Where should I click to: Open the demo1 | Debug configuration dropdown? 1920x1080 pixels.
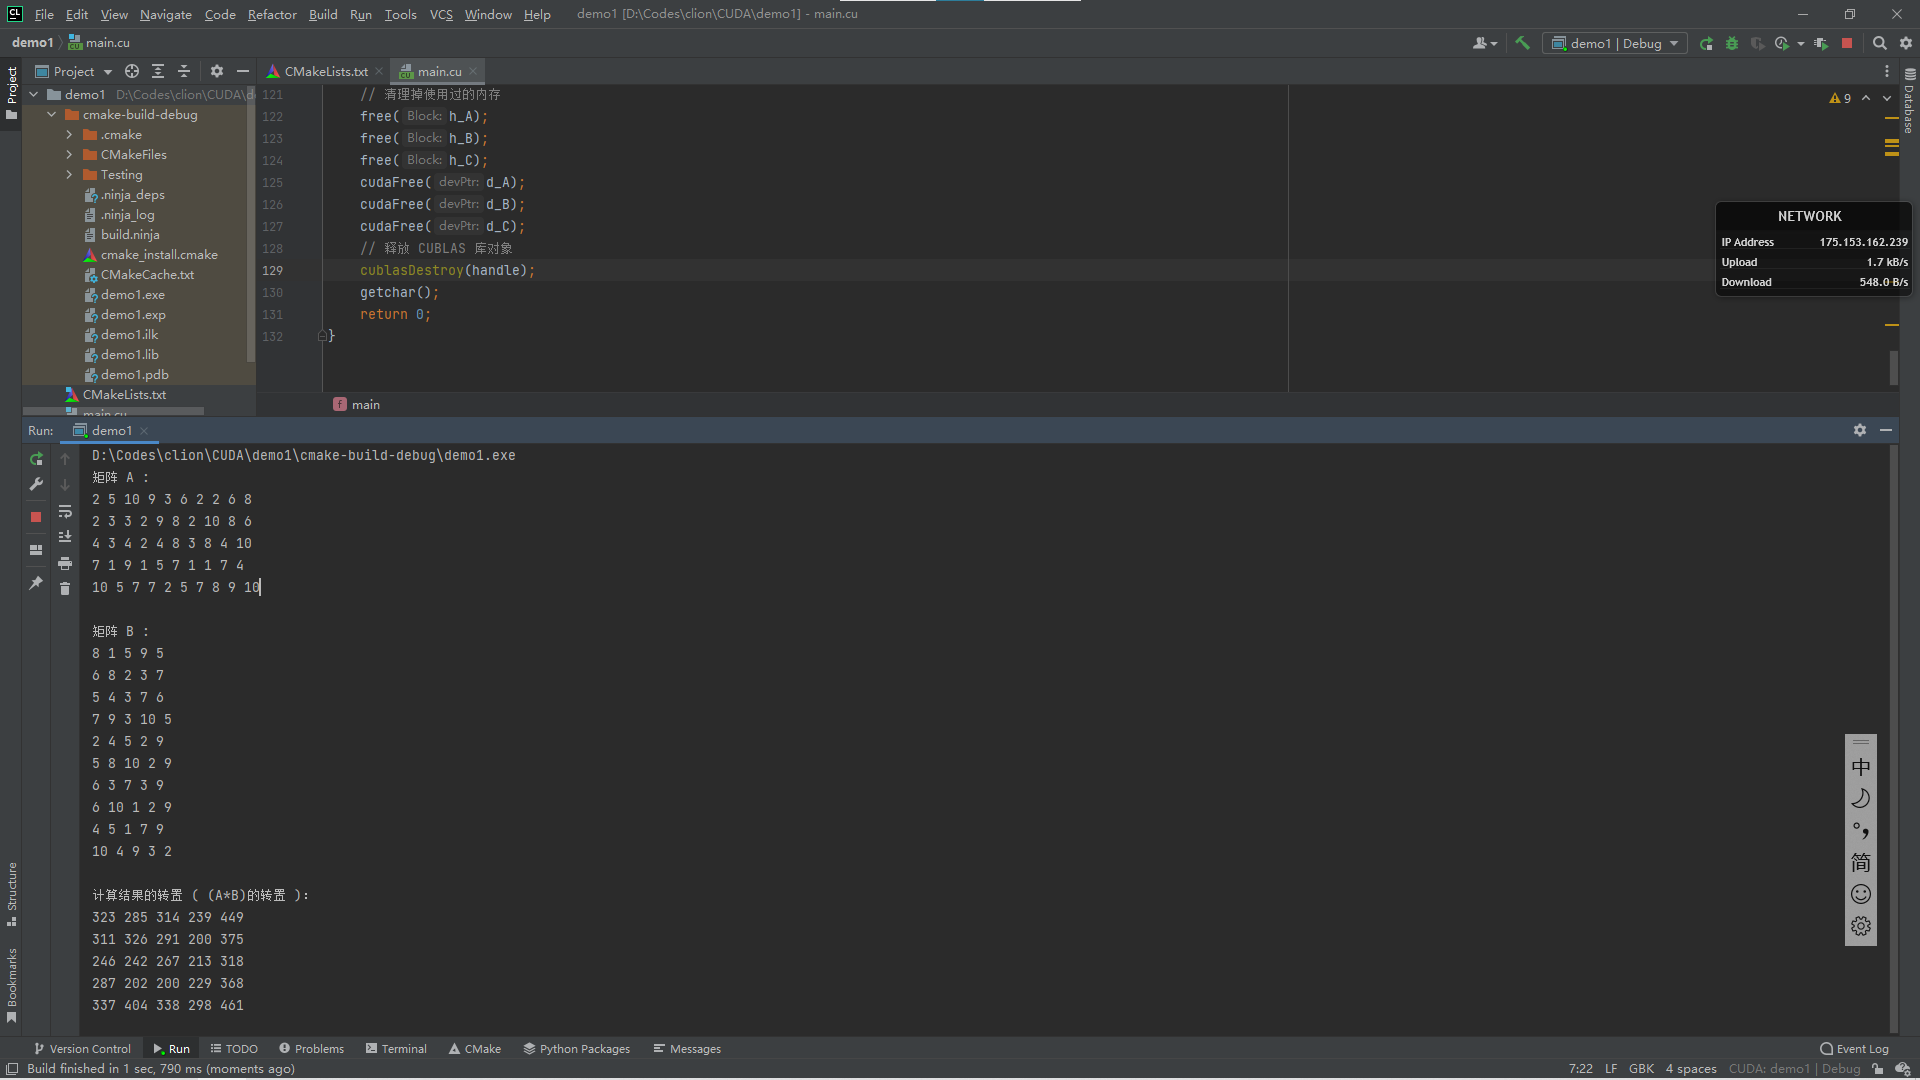click(x=1615, y=43)
